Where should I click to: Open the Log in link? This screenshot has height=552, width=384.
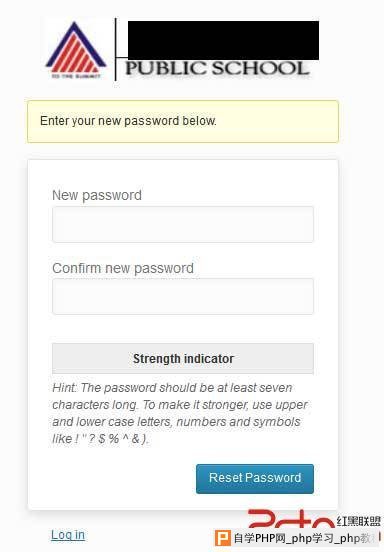coord(68,535)
